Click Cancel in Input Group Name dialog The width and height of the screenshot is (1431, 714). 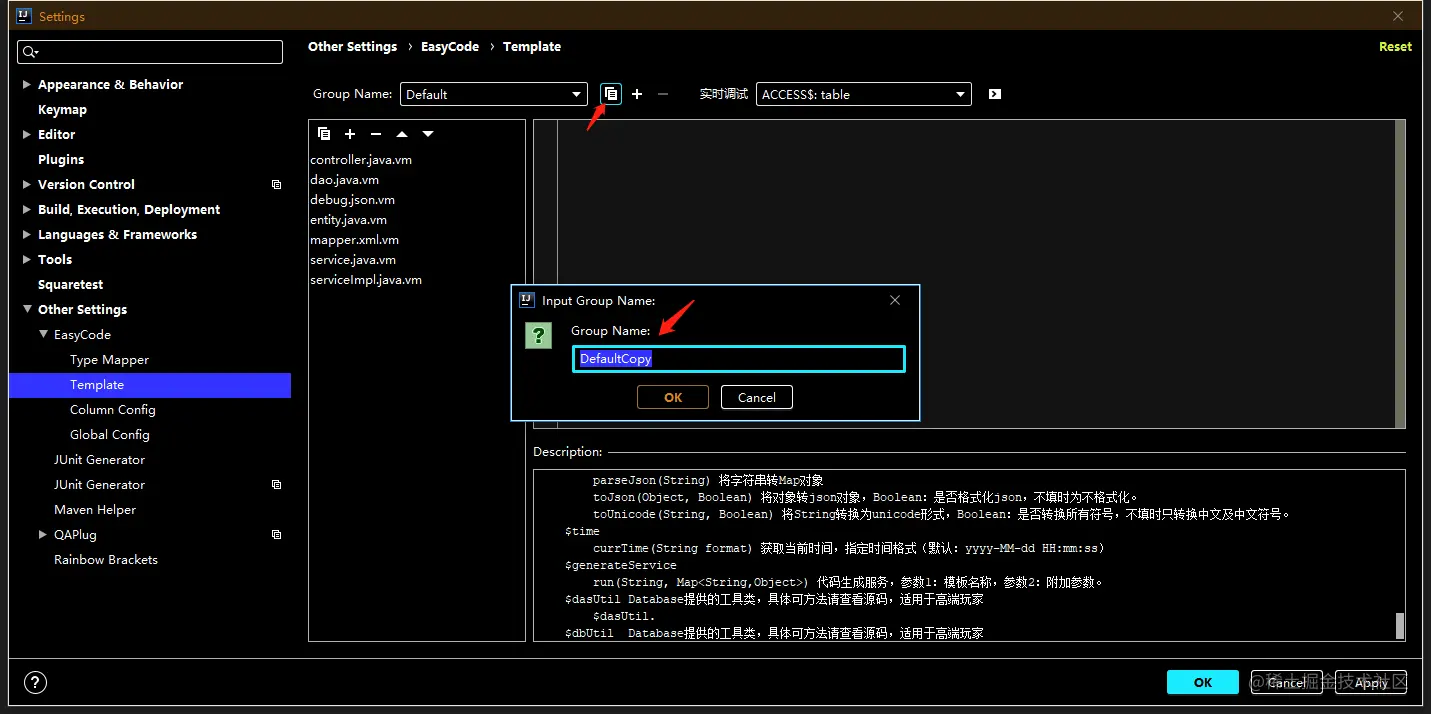click(x=757, y=397)
